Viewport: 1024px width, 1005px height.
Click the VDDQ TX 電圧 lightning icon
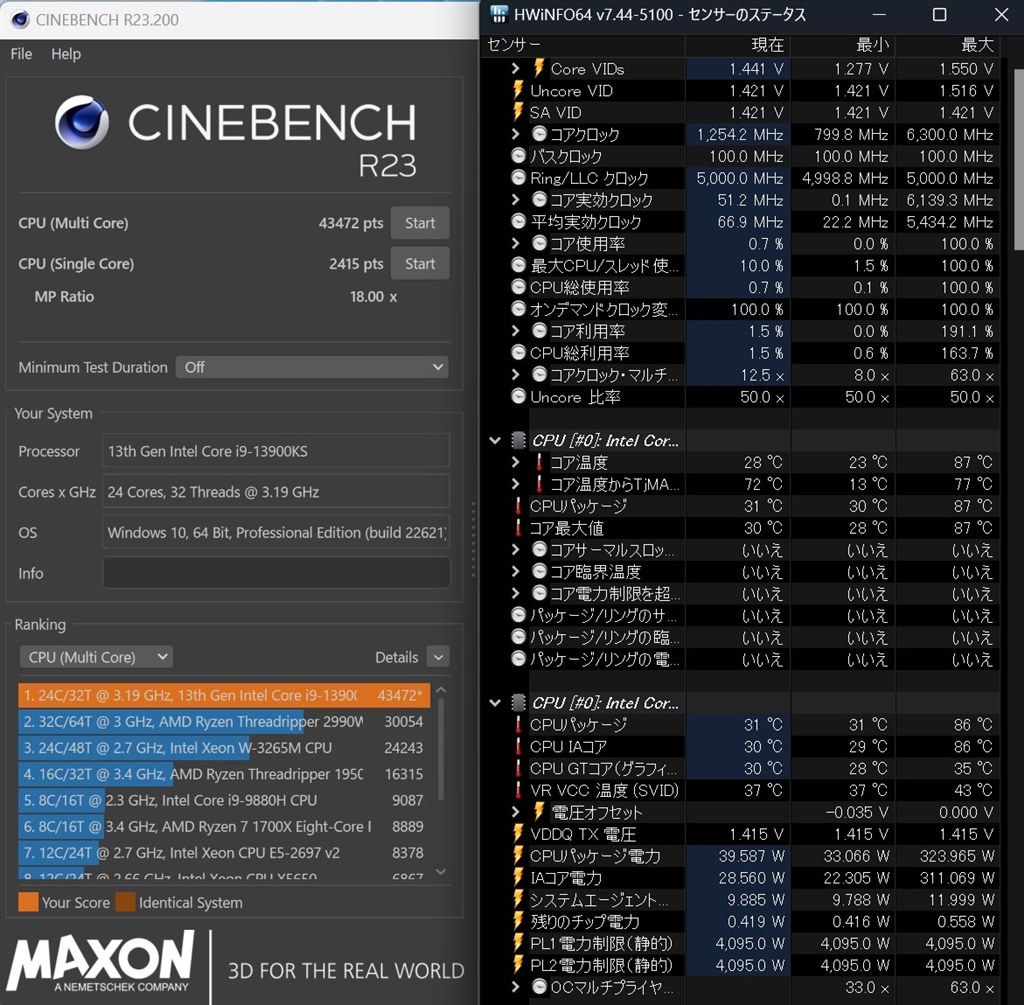click(x=519, y=834)
